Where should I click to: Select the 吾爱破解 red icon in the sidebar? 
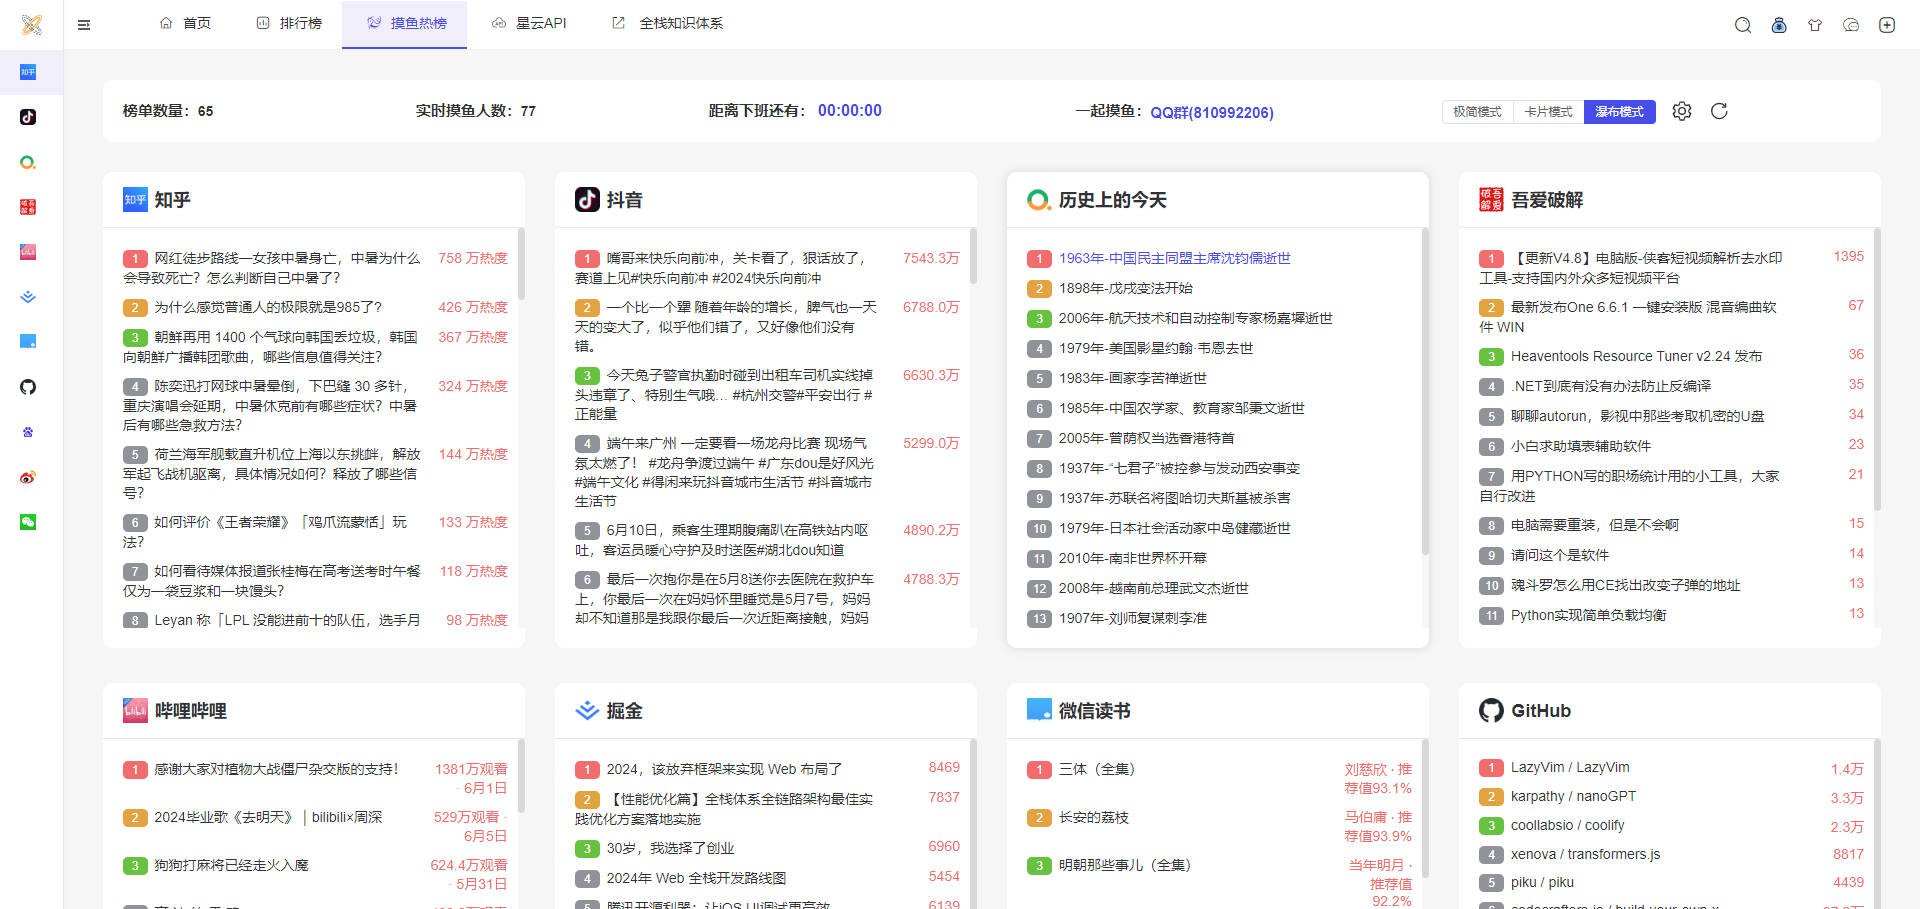point(28,207)
